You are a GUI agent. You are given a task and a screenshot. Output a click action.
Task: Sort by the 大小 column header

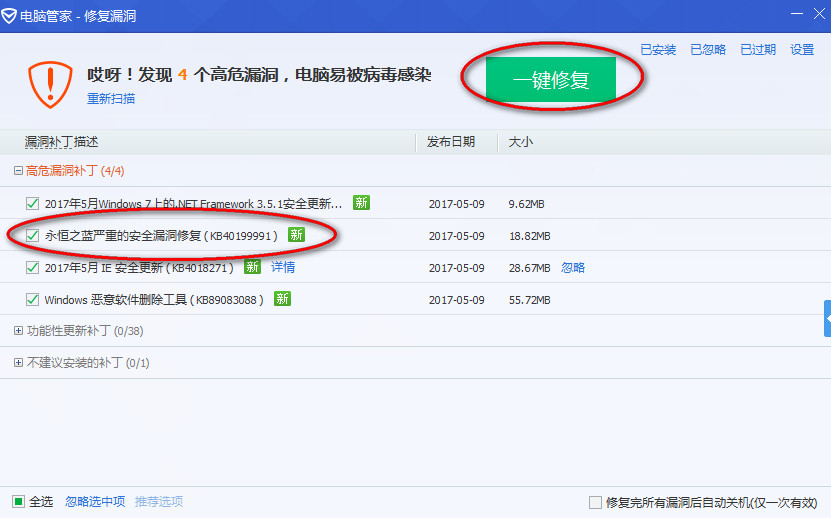coord(521,142)
